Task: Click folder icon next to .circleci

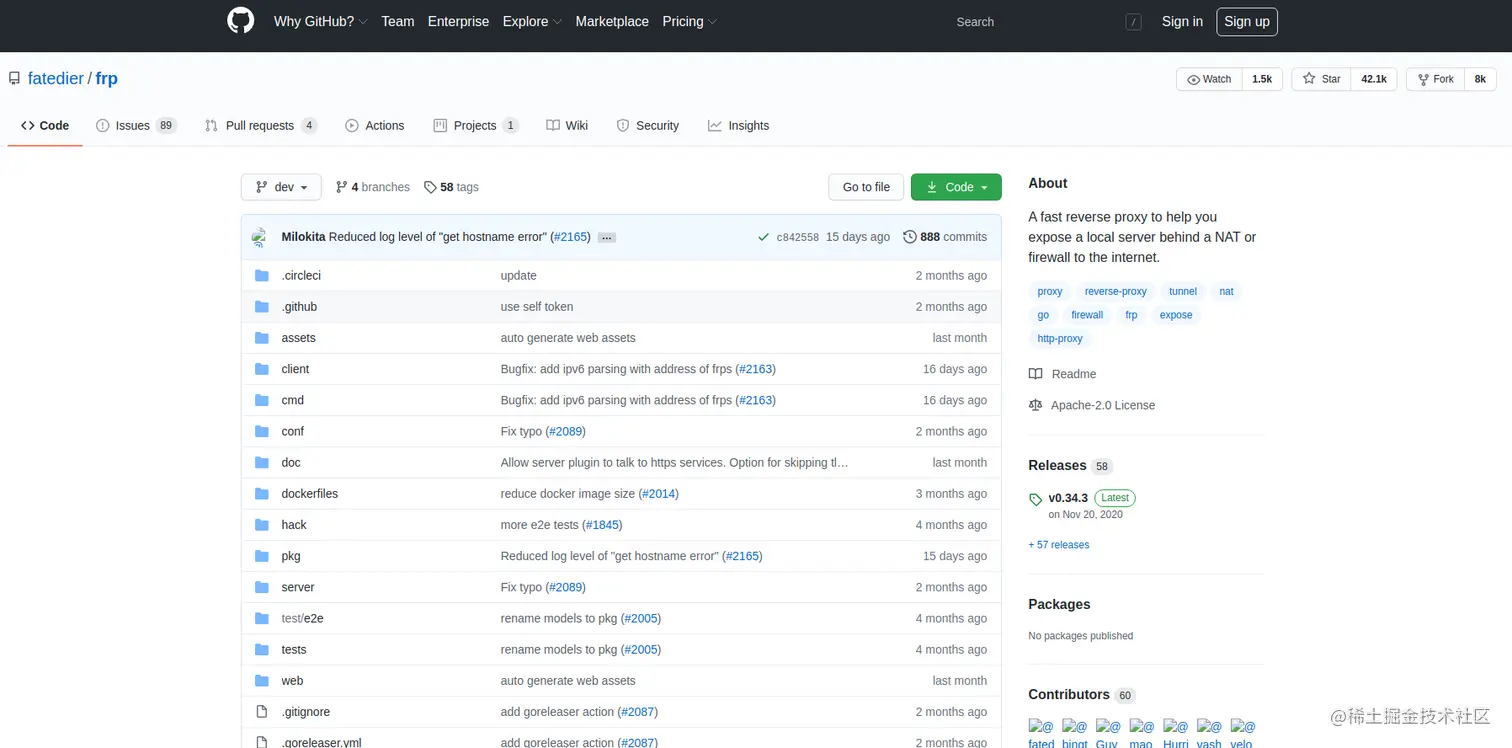Action: [262, 276]
